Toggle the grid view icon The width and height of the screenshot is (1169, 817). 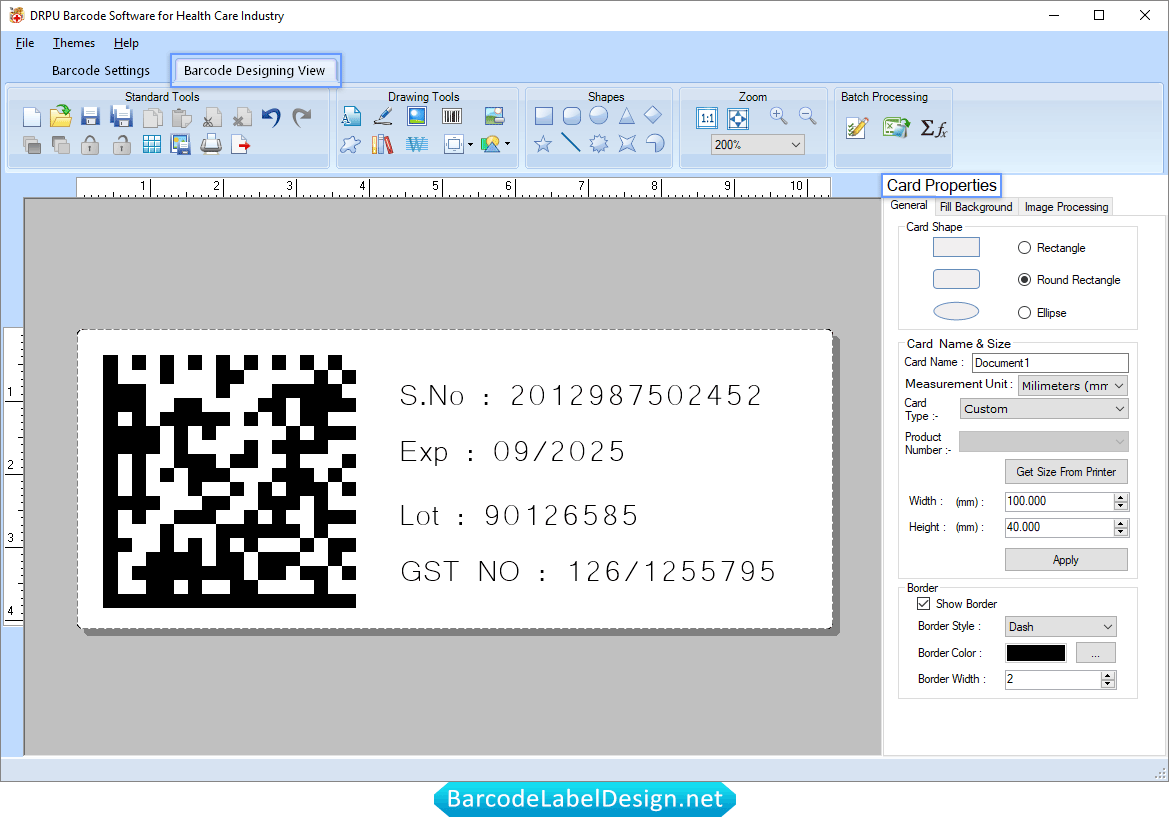point(151,145)
